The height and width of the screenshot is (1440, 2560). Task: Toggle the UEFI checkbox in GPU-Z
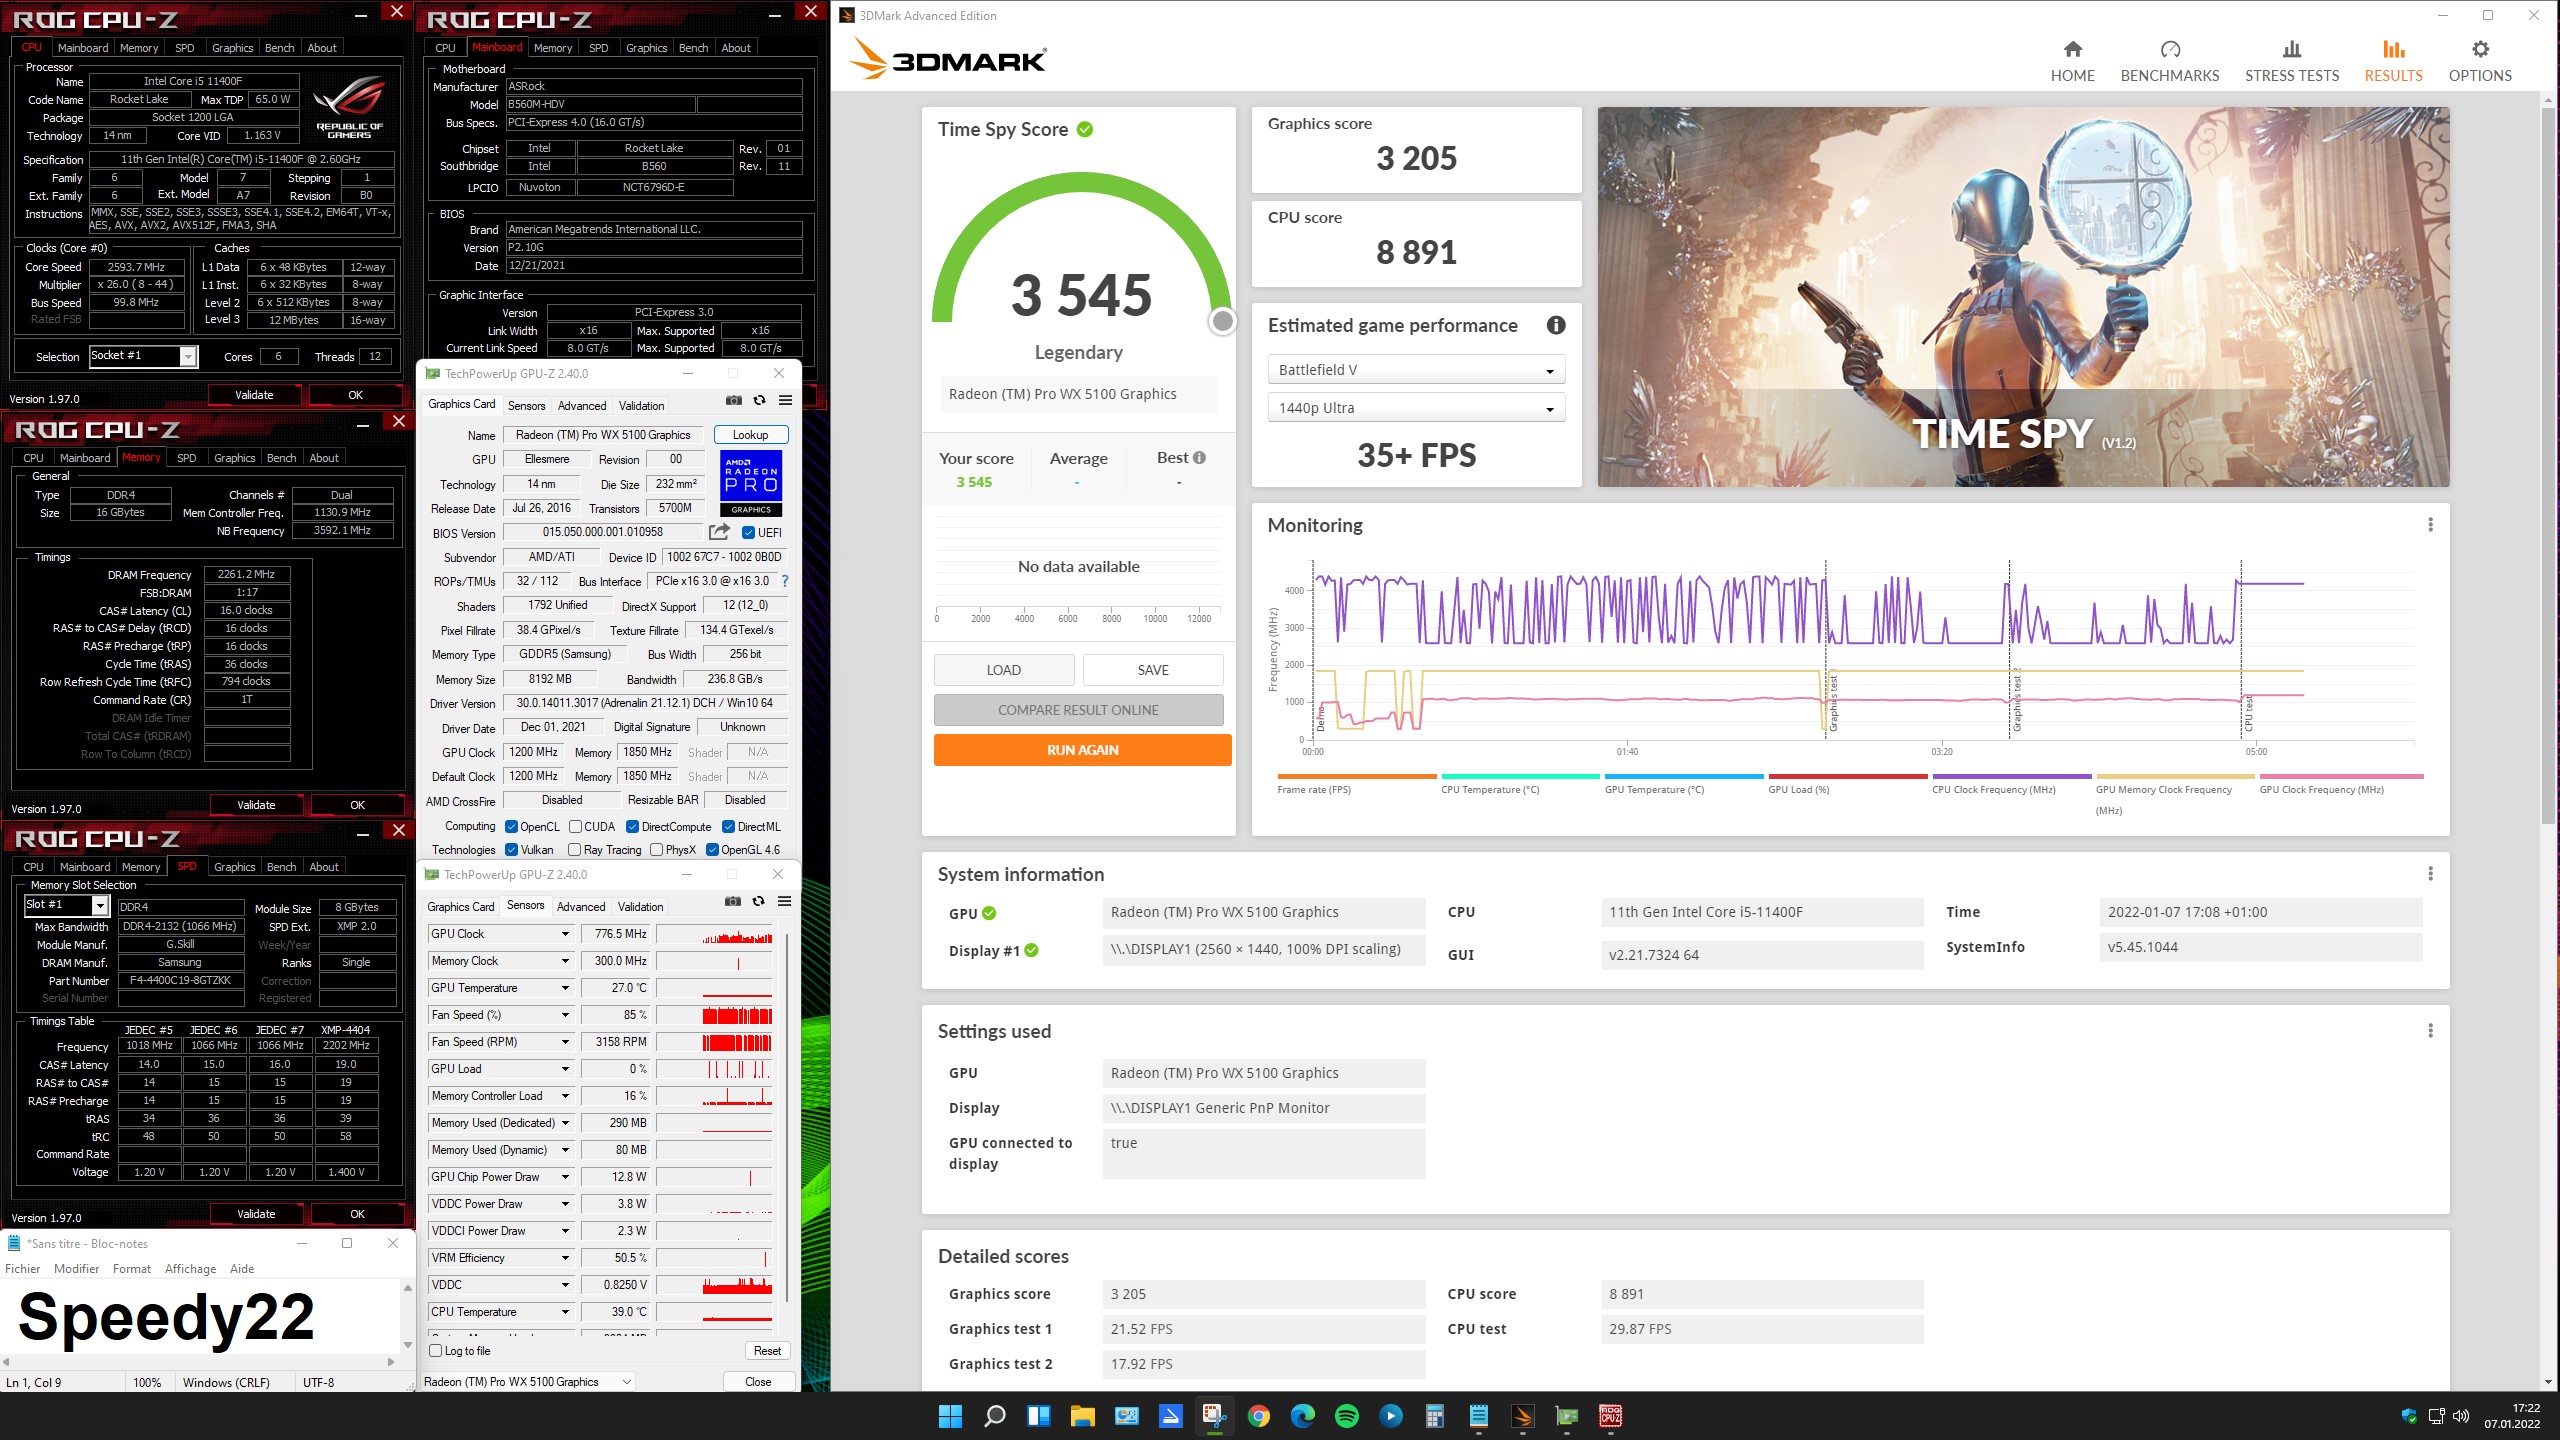tap(748, 533)
